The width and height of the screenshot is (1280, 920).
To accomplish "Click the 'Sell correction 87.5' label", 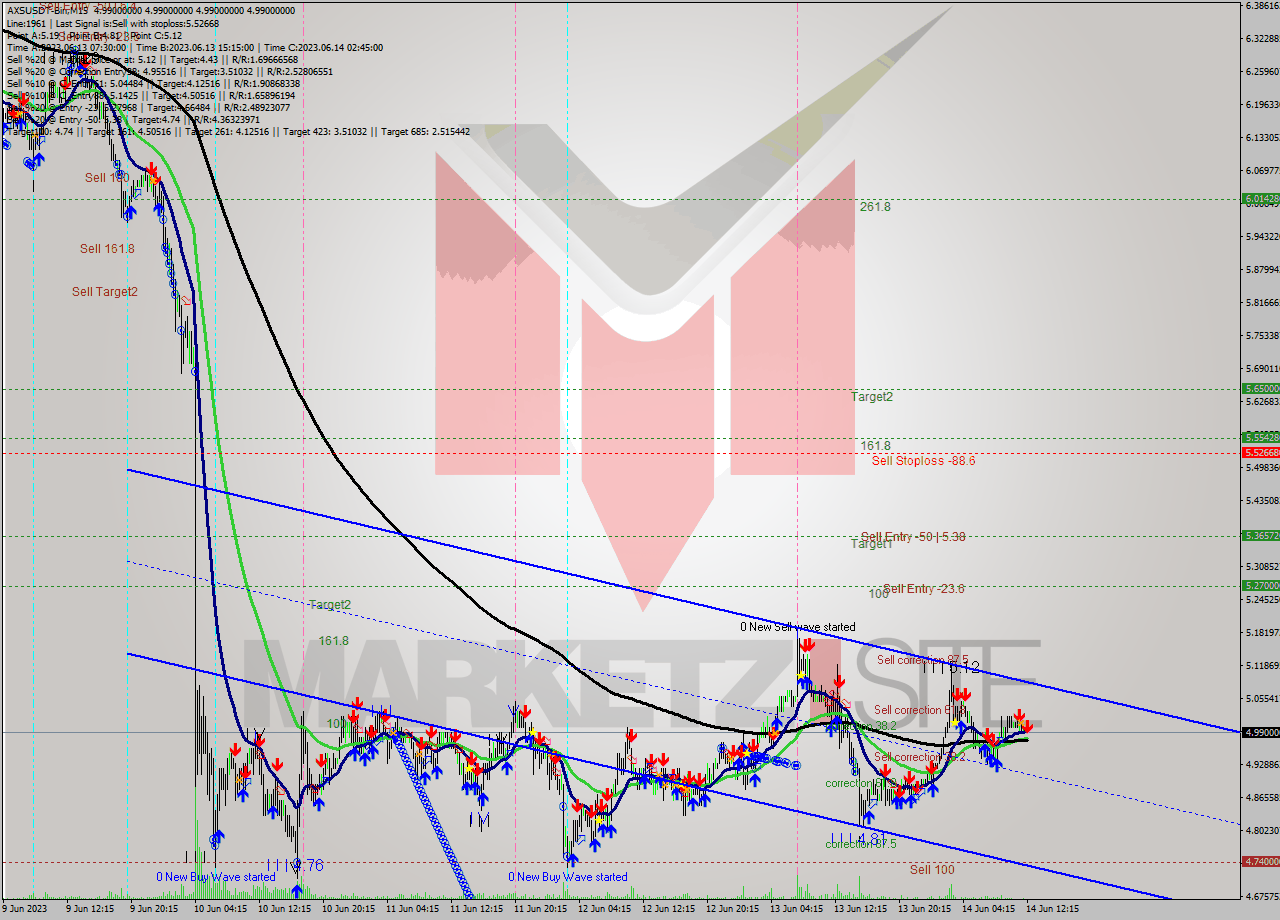I will 923,660.
